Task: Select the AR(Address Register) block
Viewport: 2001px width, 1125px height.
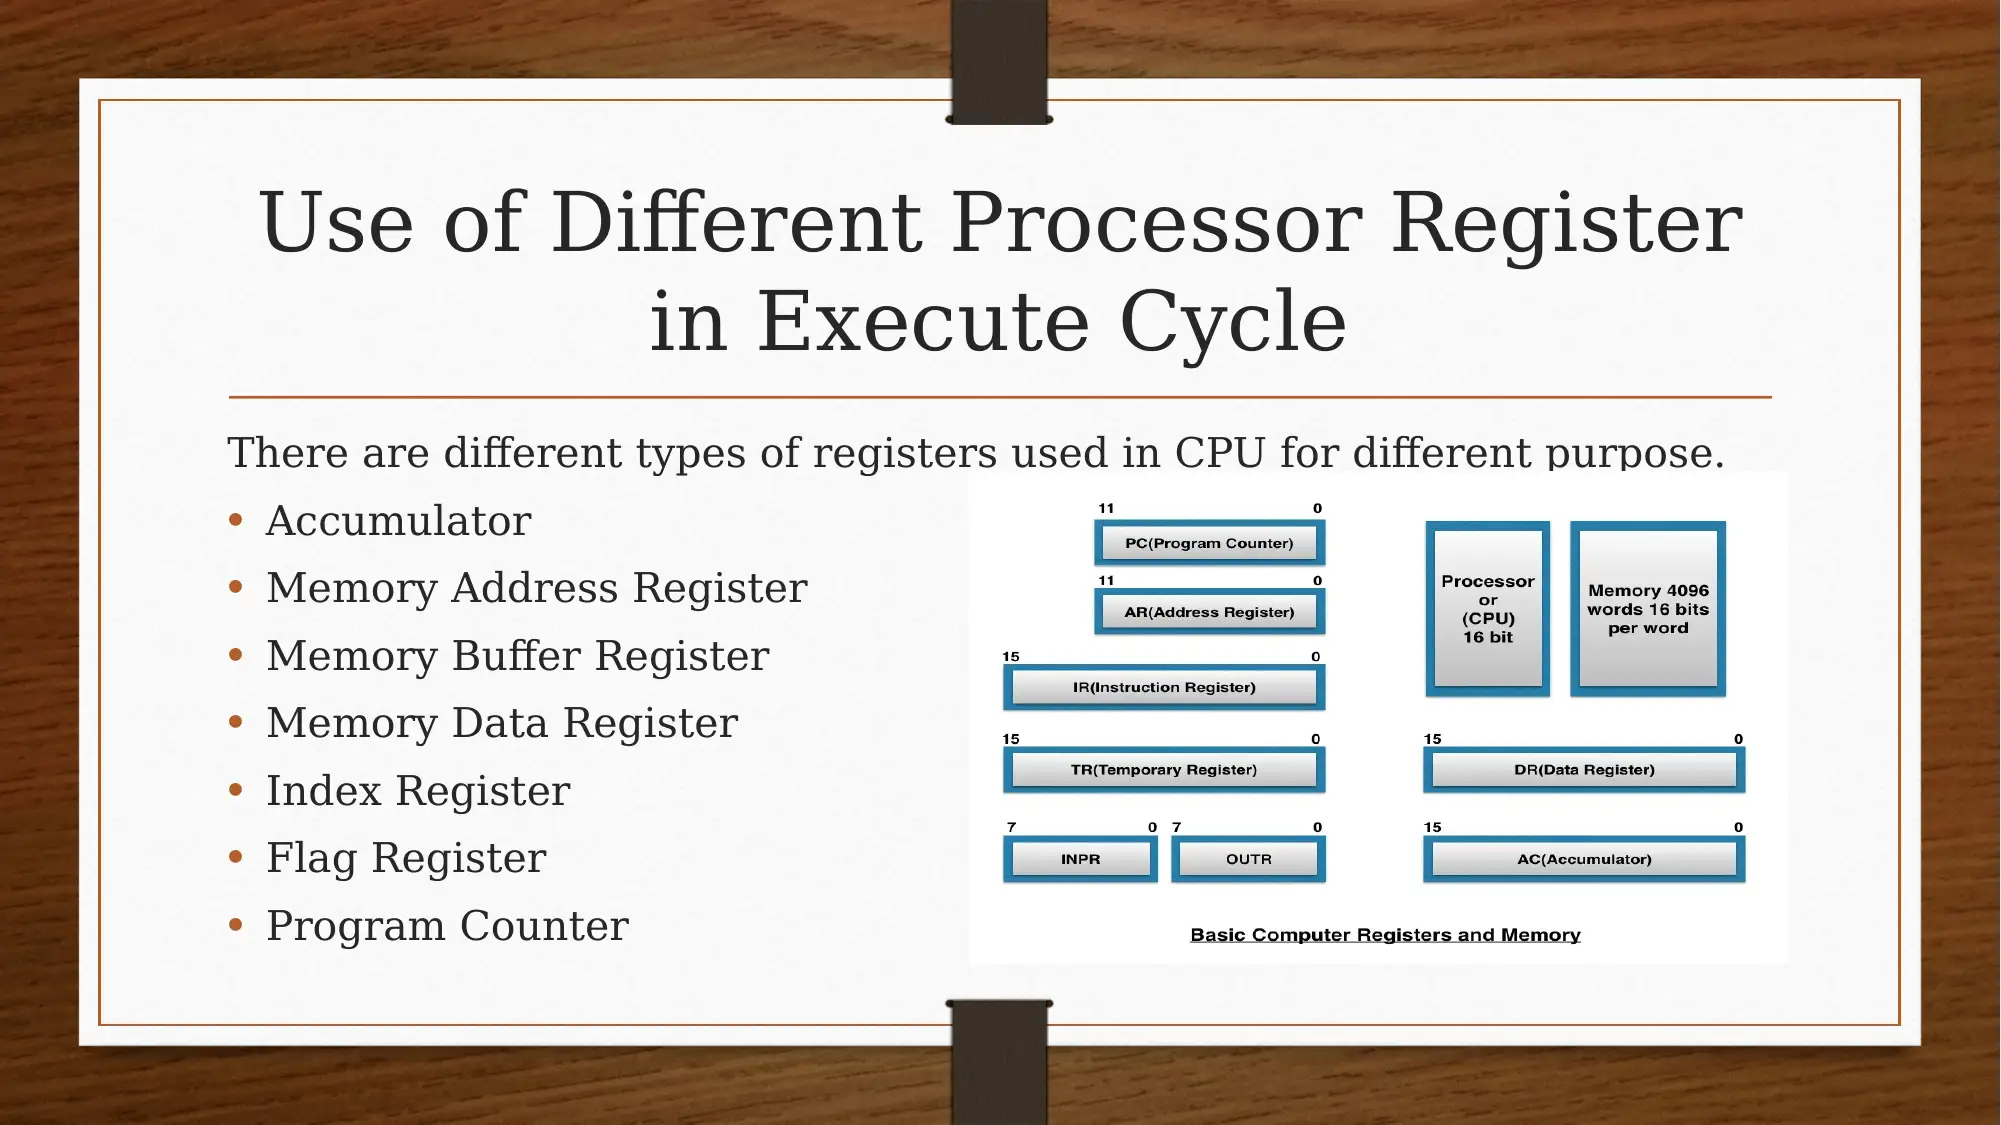Action: 1208,611
